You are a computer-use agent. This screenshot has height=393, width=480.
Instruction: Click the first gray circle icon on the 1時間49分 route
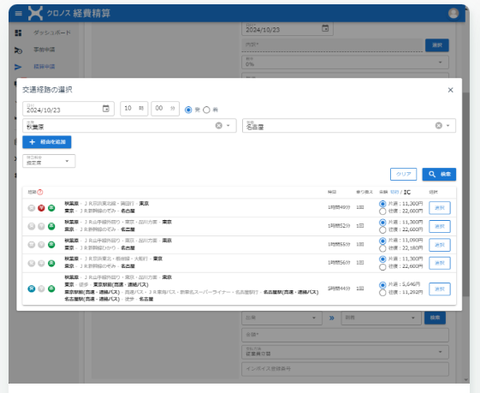tap(31, 208)
